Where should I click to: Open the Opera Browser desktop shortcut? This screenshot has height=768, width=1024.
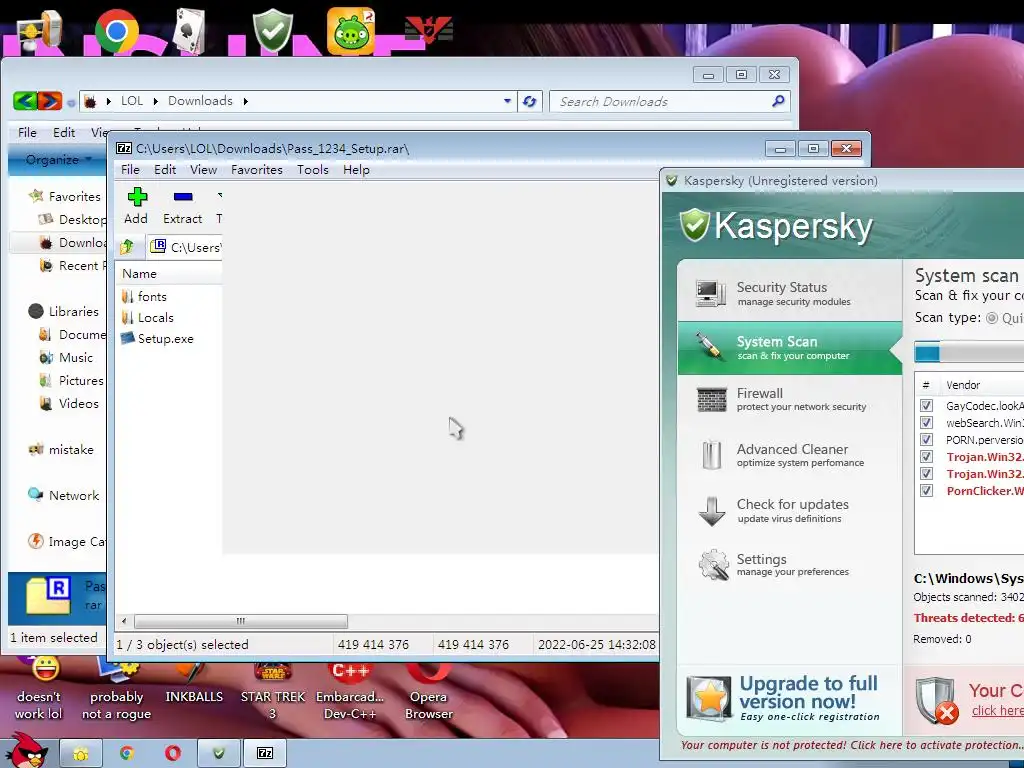(x=428, y=691)
